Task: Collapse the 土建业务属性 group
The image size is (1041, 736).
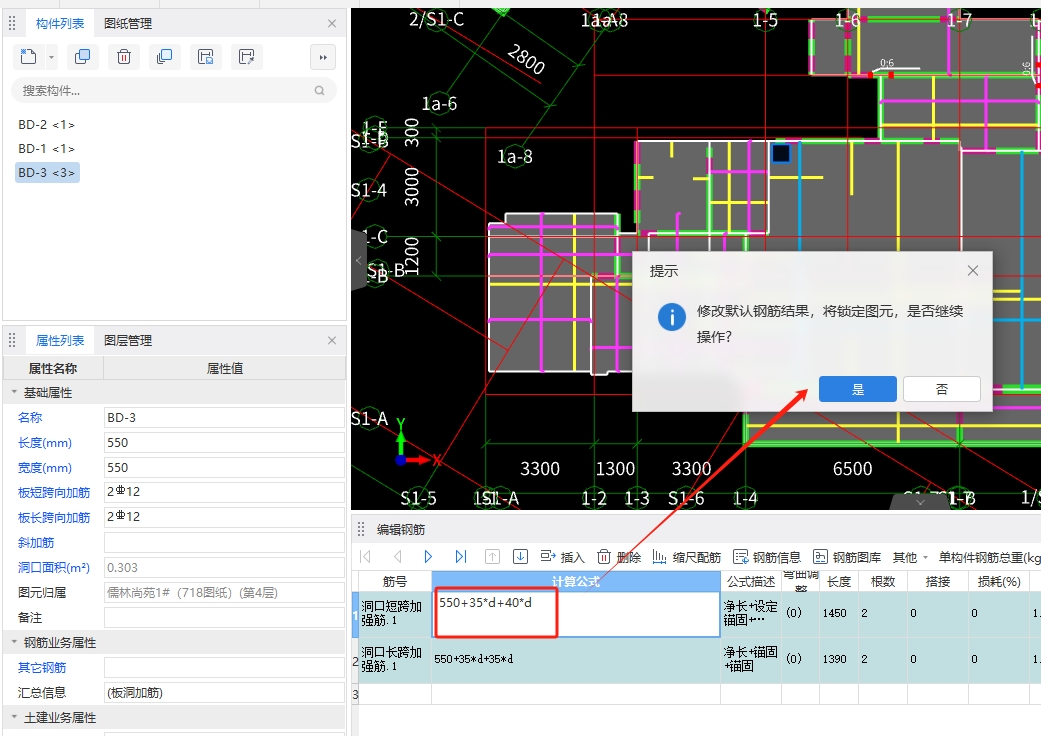Action: tap(14, 717)
